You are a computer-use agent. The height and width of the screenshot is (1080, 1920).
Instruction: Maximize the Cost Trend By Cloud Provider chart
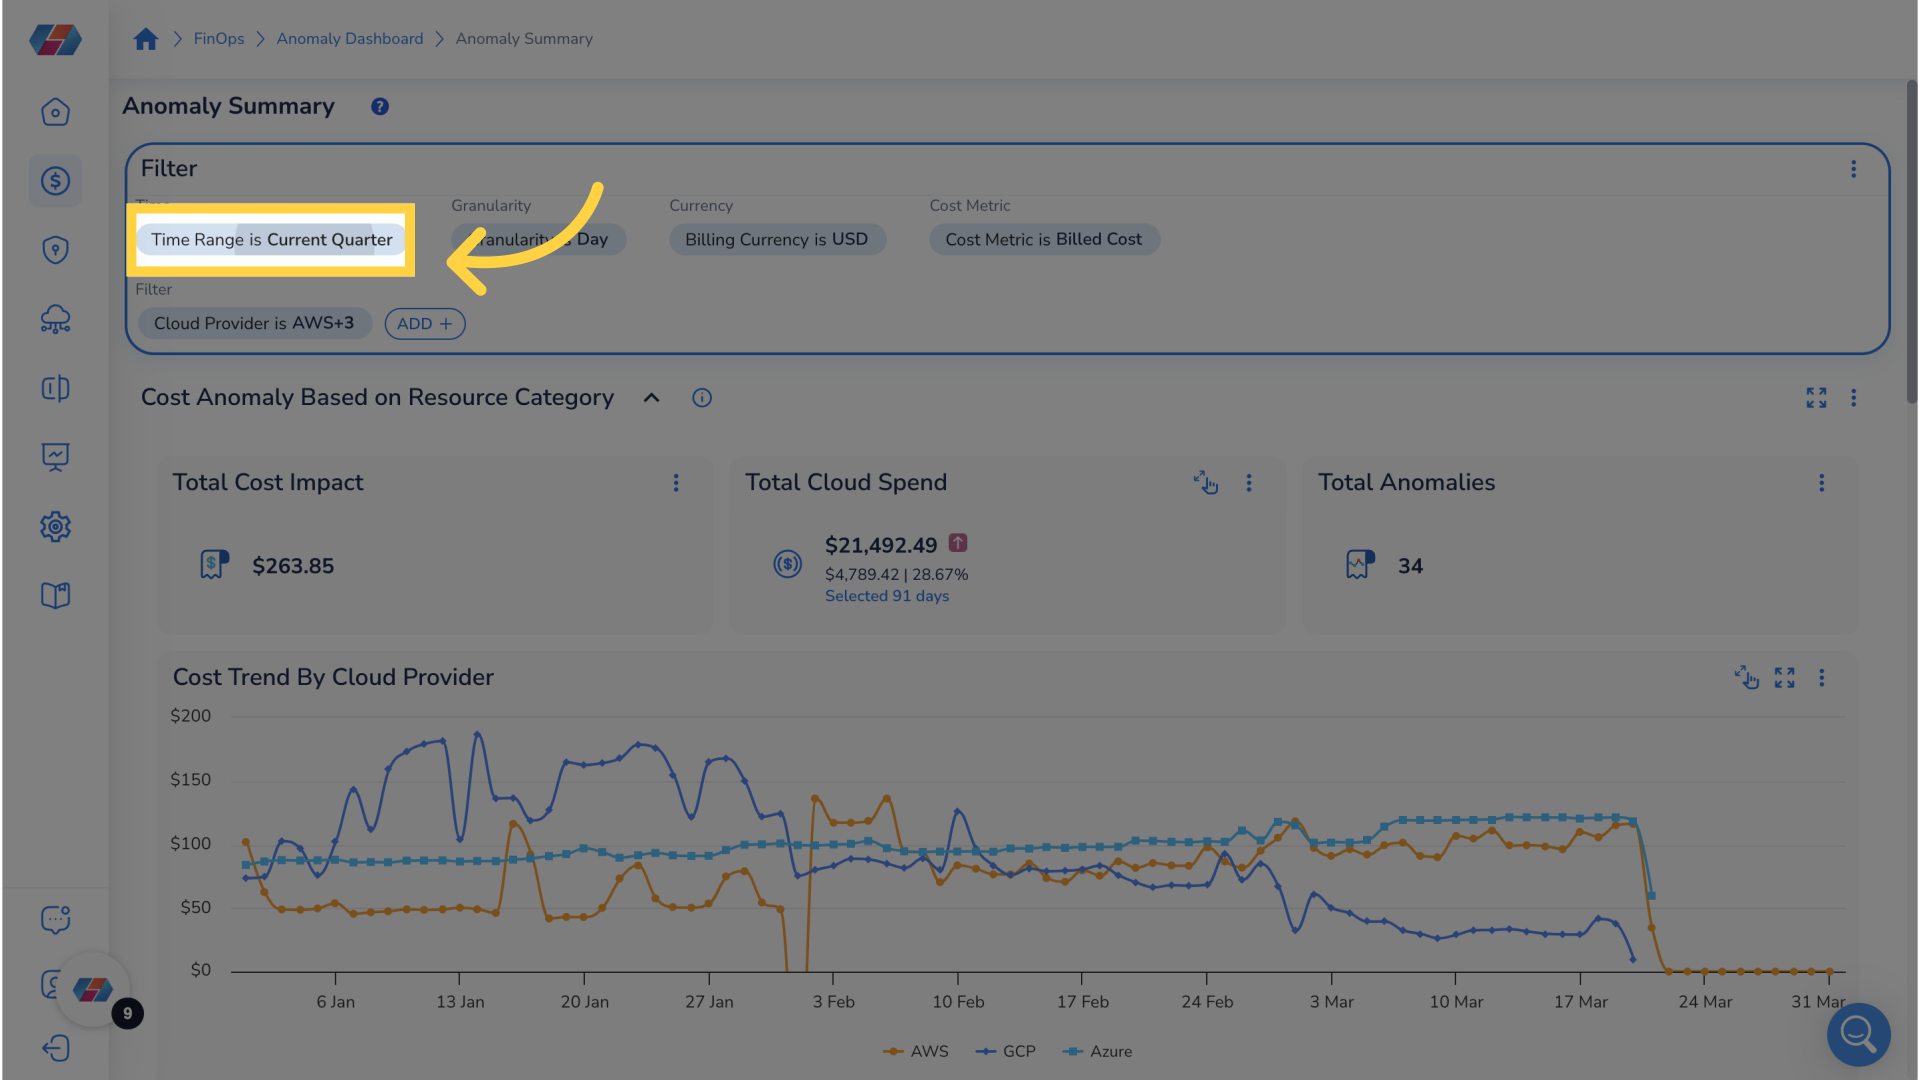click(1784, 678)
